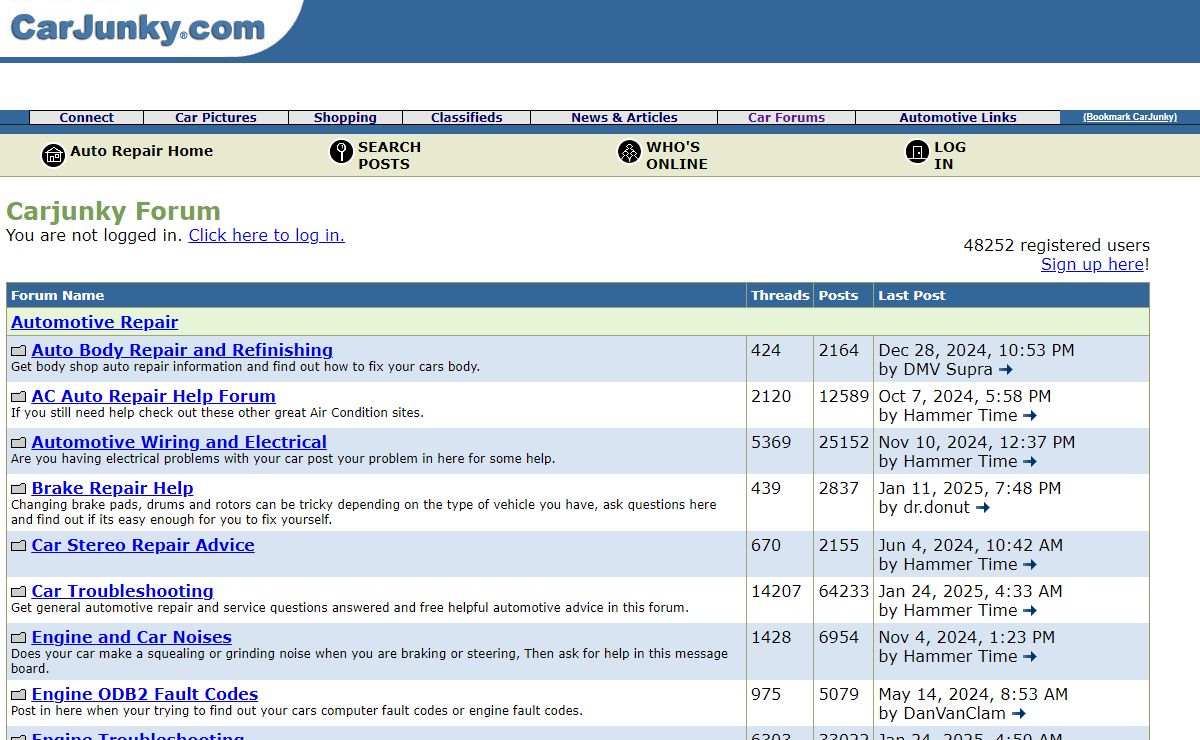Click the Carjunky Forum heading

click(113, 211)
